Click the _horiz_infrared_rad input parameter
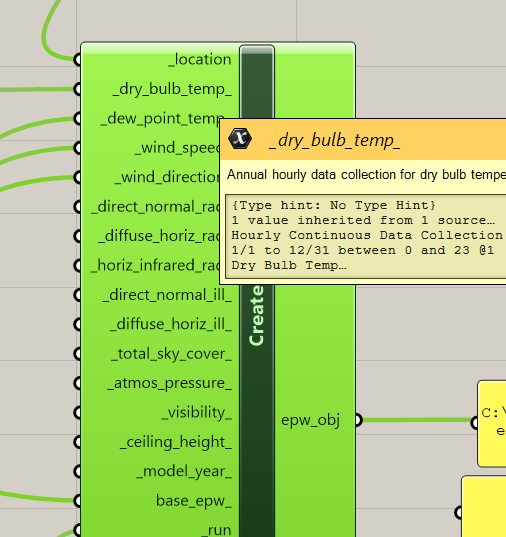Image resolution: width=506 pixels, height=537 pixels. pyautogui.click(x=155, y=266)
